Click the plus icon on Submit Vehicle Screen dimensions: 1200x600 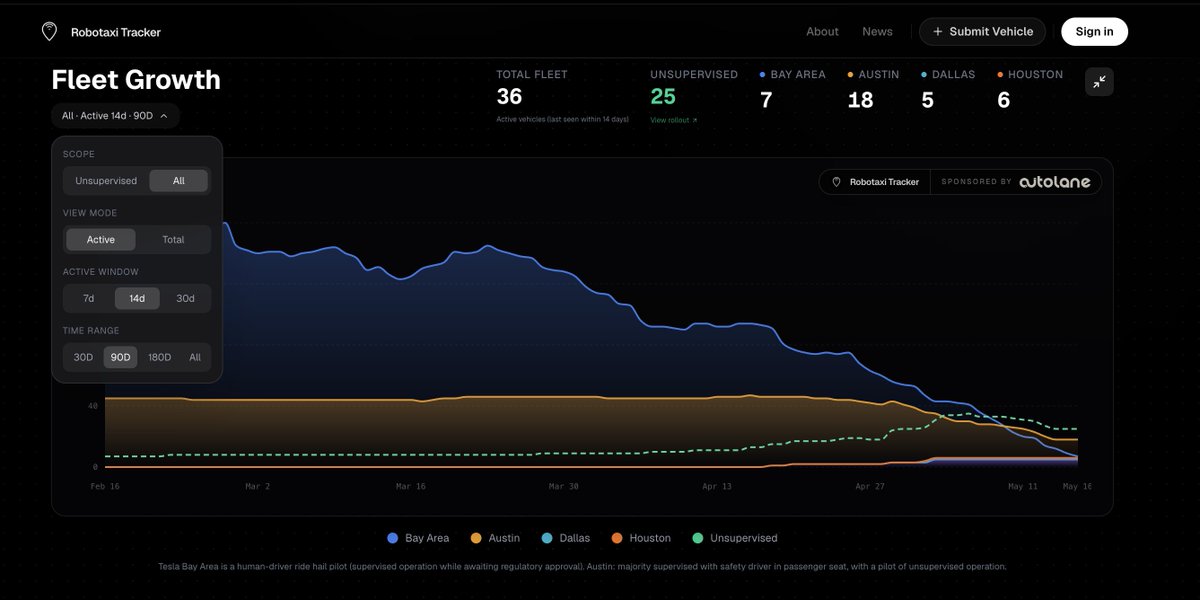click(x=937, y=32)
